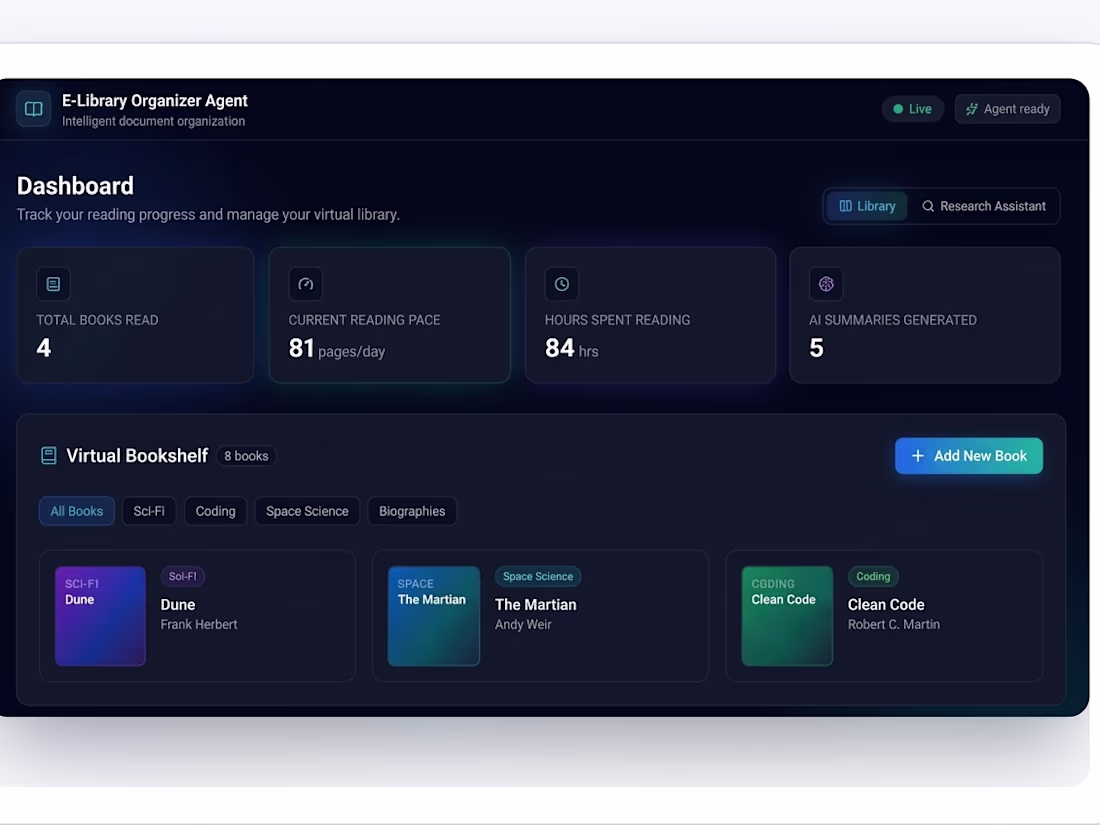Open the Research Assistant tab
This screenshot has height=825, width=1100.
tap(984, 206)
